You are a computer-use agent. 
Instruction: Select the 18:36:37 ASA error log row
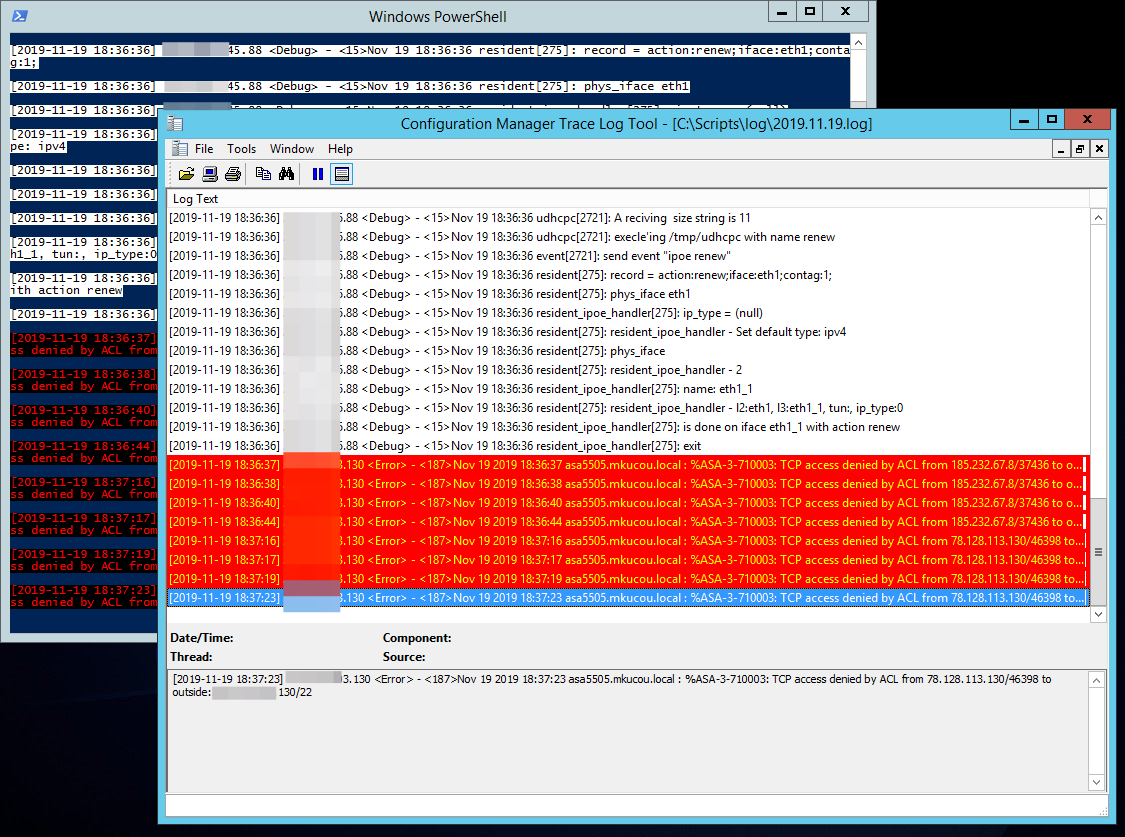pos(625,465)
